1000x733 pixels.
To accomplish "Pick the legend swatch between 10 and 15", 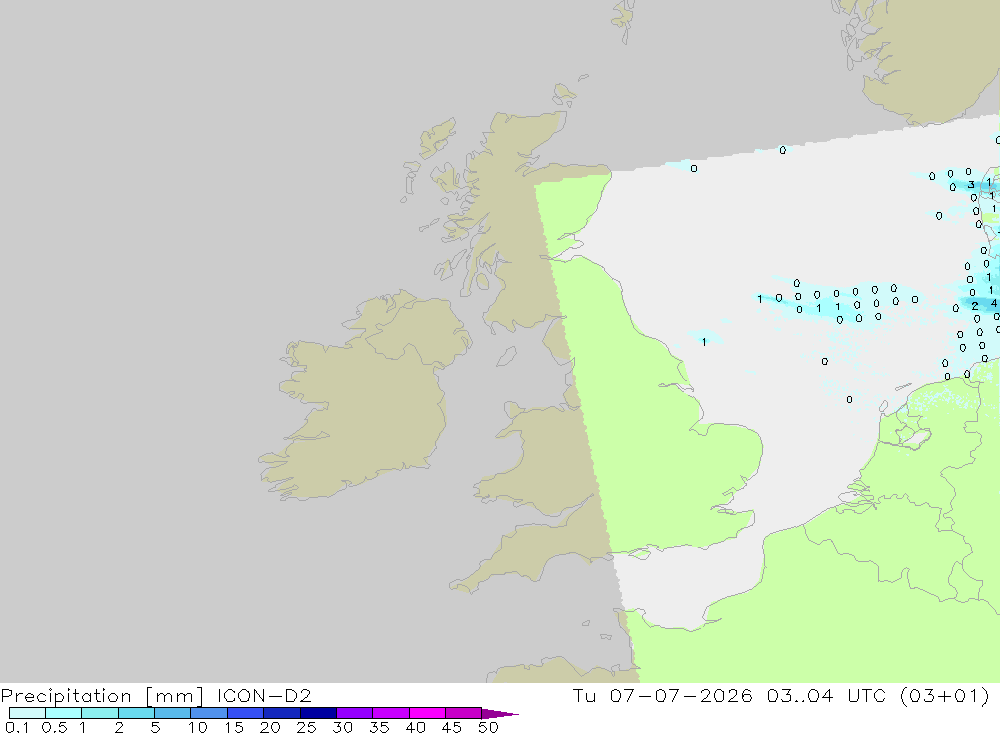I will 209,713.
